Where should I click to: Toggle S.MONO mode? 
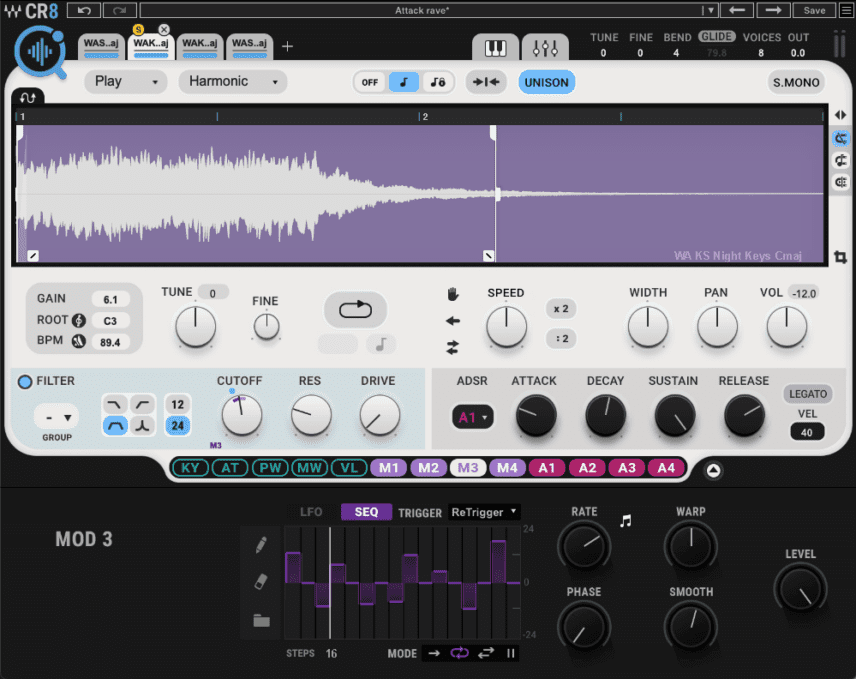tap(796, 82)
